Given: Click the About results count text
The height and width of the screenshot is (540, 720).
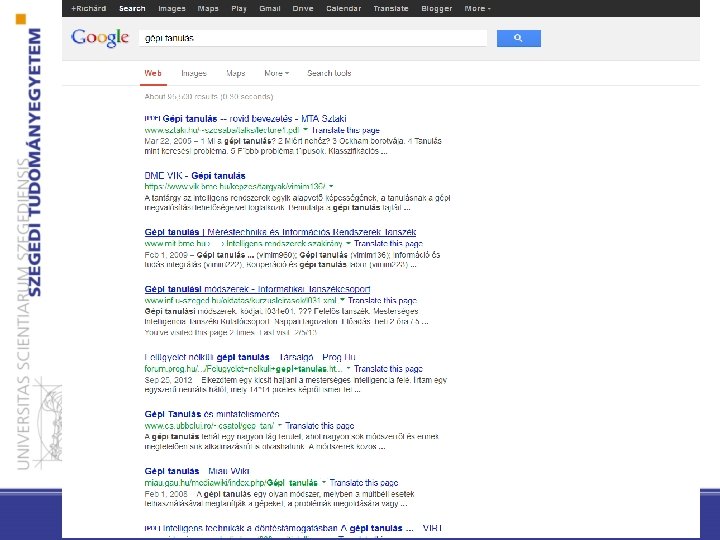Looking at the screenshot, I should click(x=209, y=96).
